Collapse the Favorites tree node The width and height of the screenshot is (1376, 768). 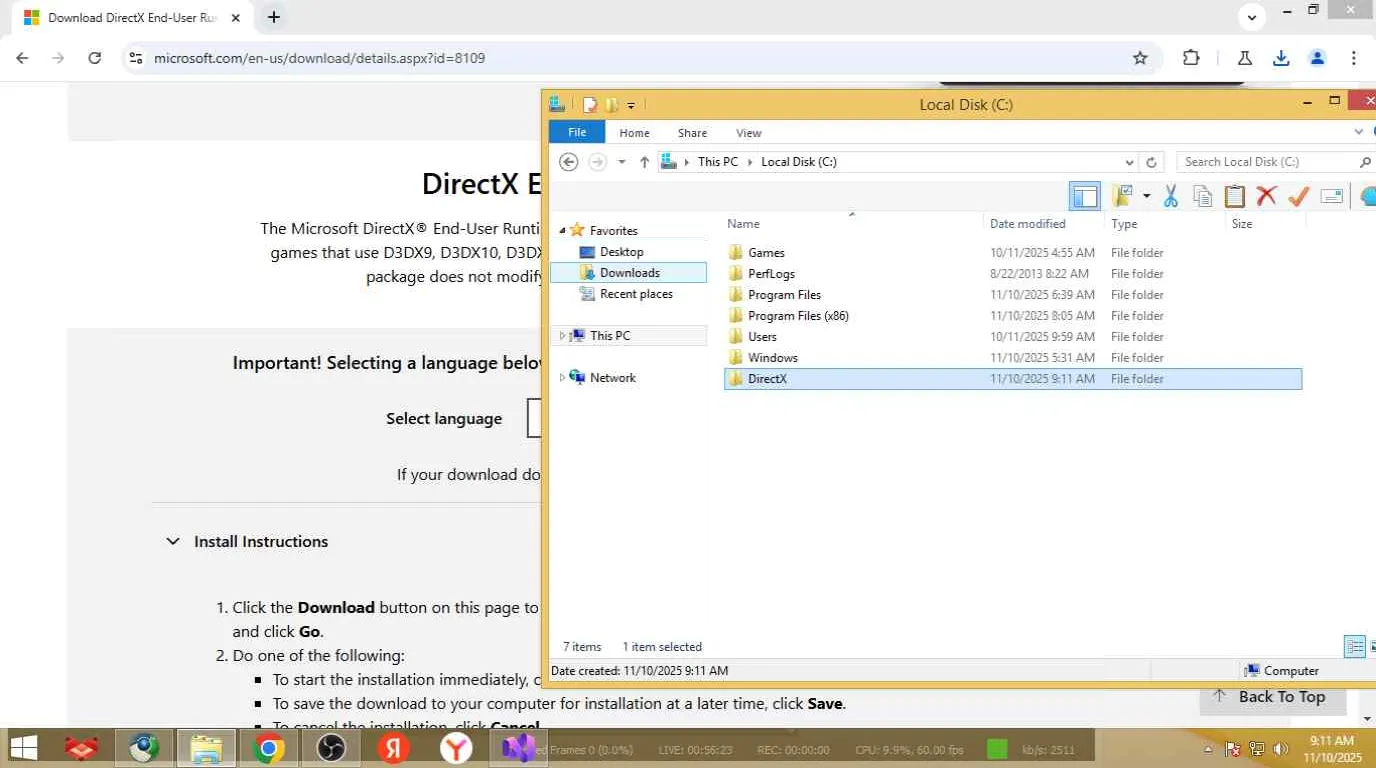[x=562, y=231]
